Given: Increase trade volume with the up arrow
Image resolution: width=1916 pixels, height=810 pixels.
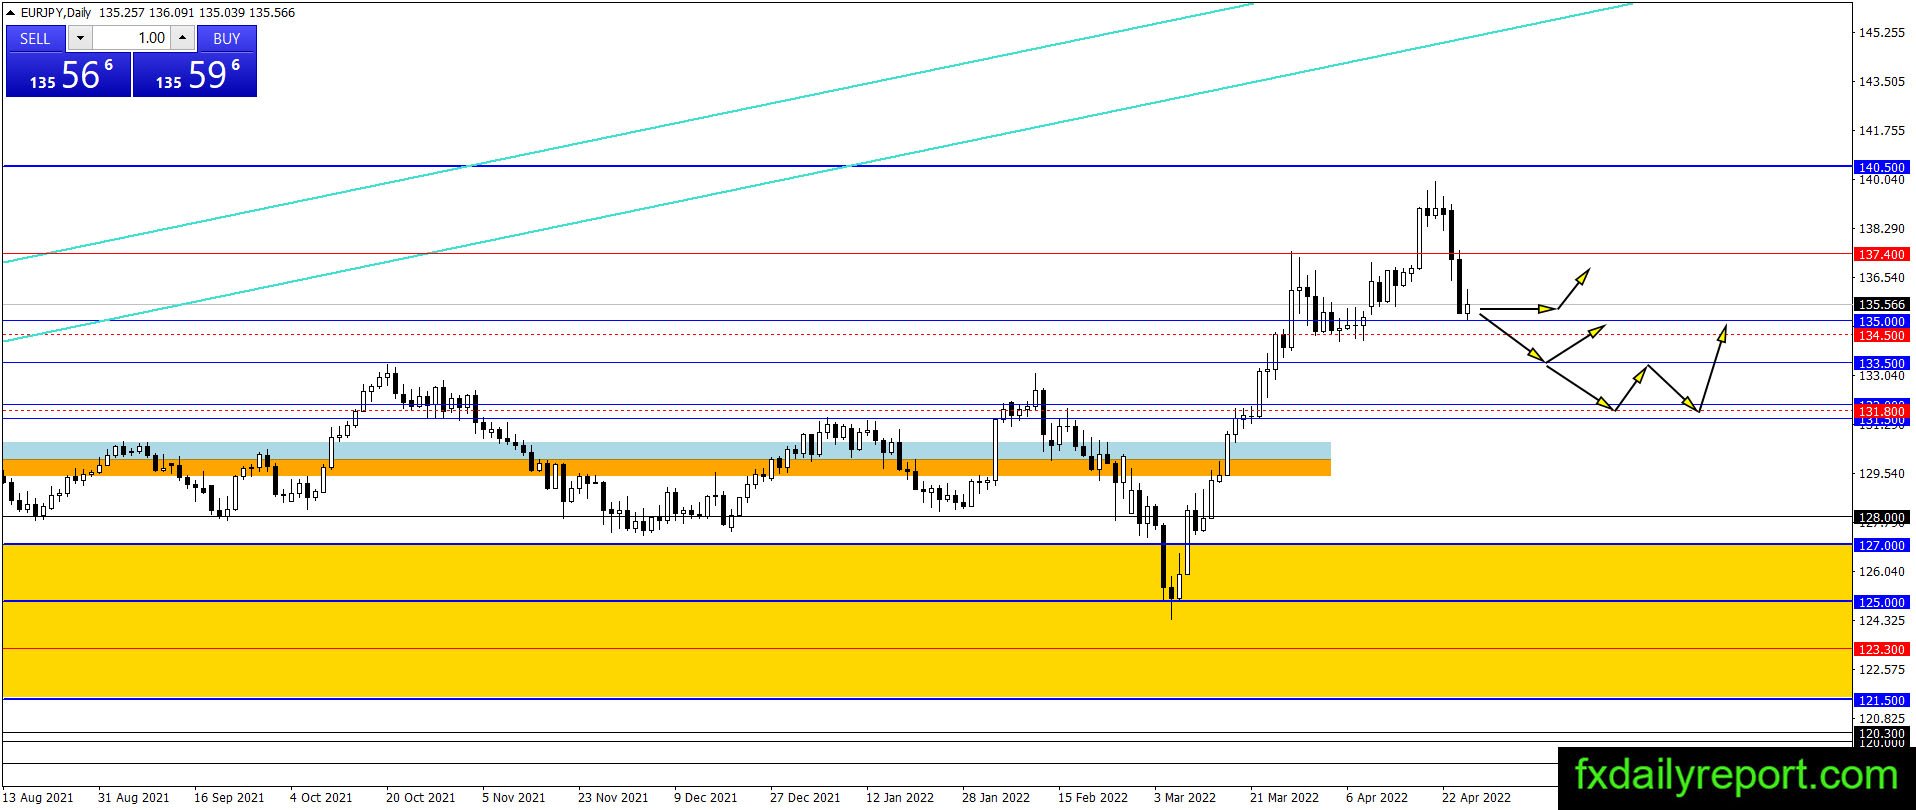Looking at the screenshot, I should [182, 38].
